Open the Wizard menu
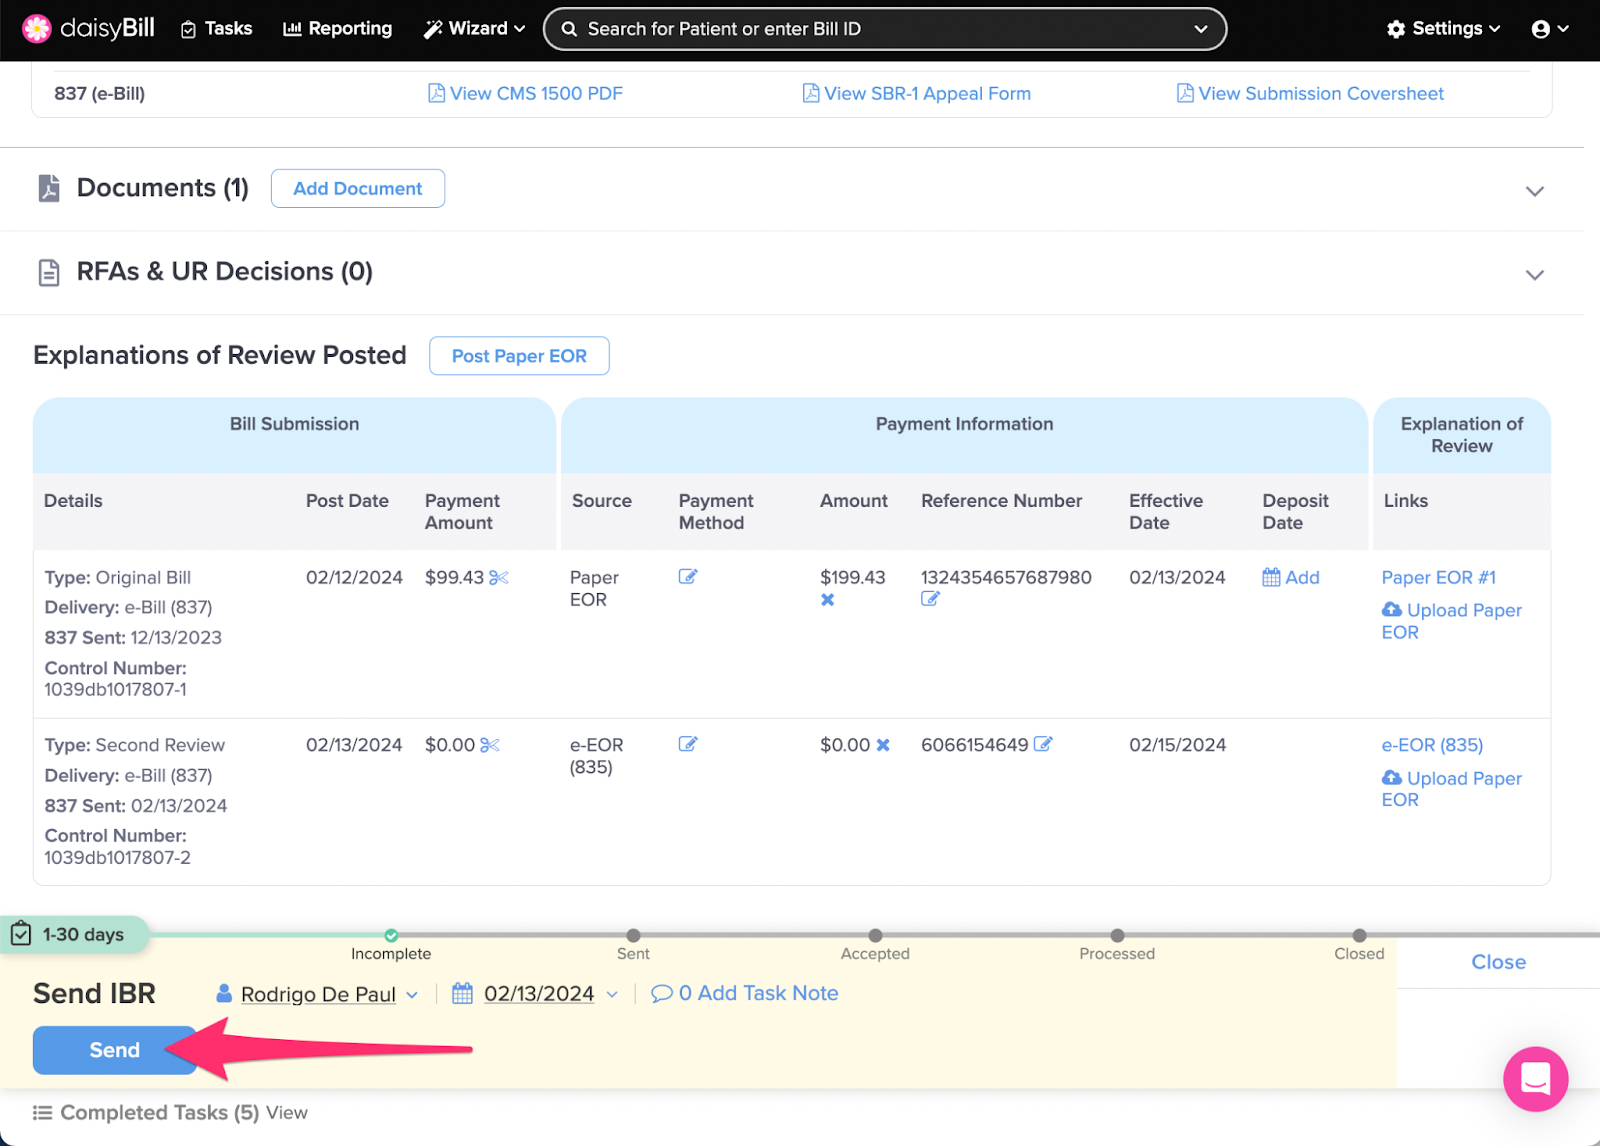The width and height of the screenshot is (1600, 1146). 475,29
